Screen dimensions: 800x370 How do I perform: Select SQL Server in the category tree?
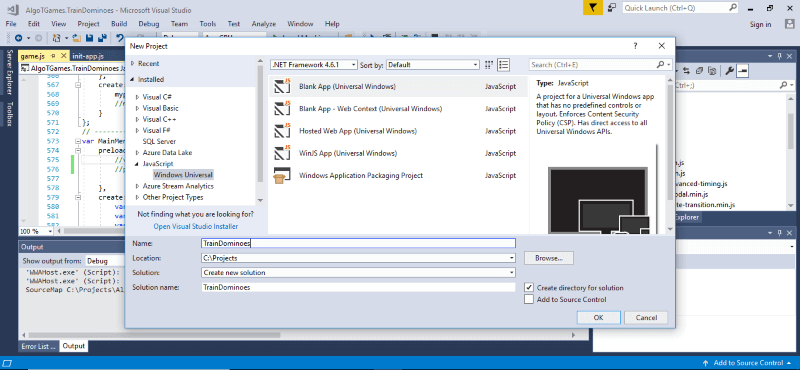coord(159,141)
